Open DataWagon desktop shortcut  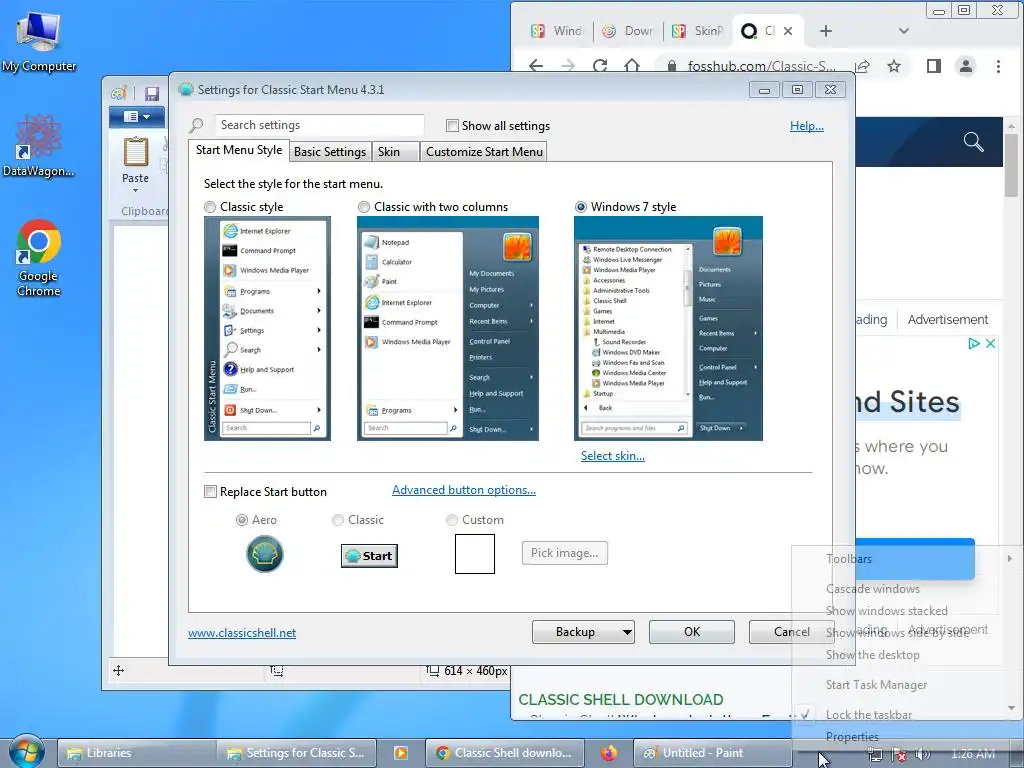(x=38, y=146)
